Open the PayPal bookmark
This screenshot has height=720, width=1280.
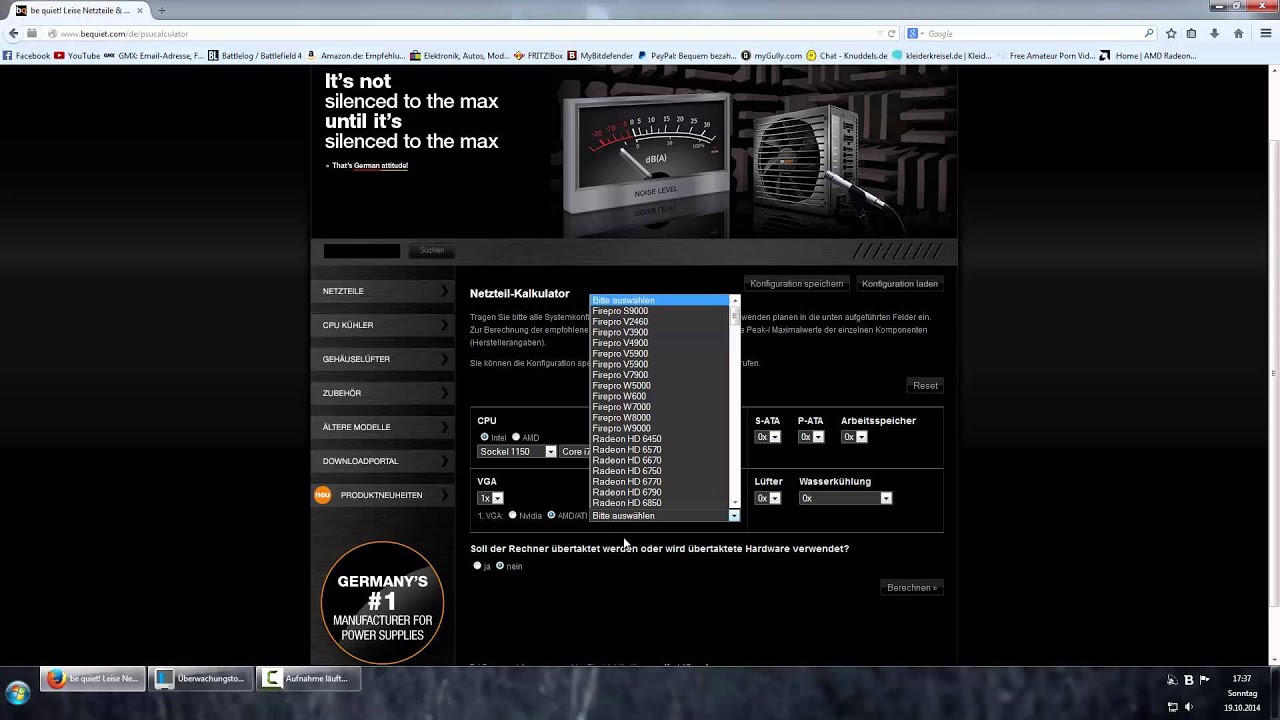[687, 56]
